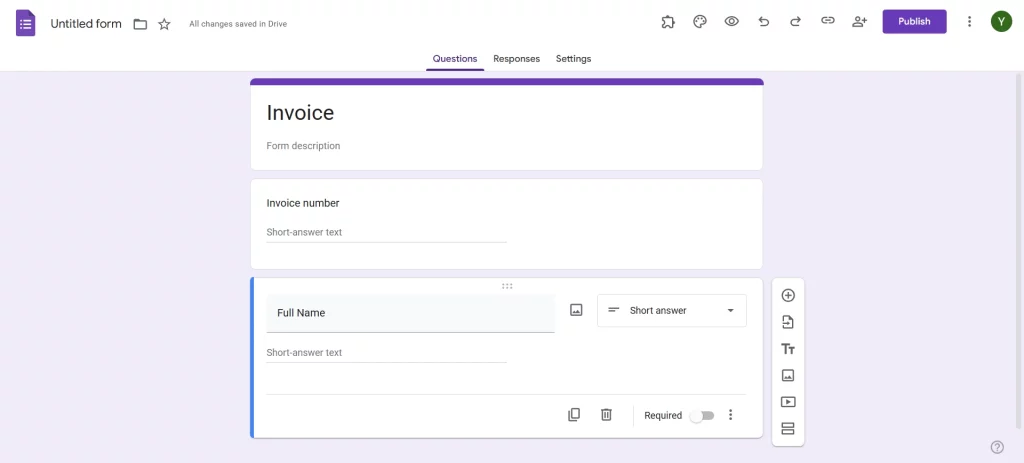This screenshot has height=463, width=1024.
Task: Click 'All changes saved in Drive' text
Action: (x=238, y=24)
